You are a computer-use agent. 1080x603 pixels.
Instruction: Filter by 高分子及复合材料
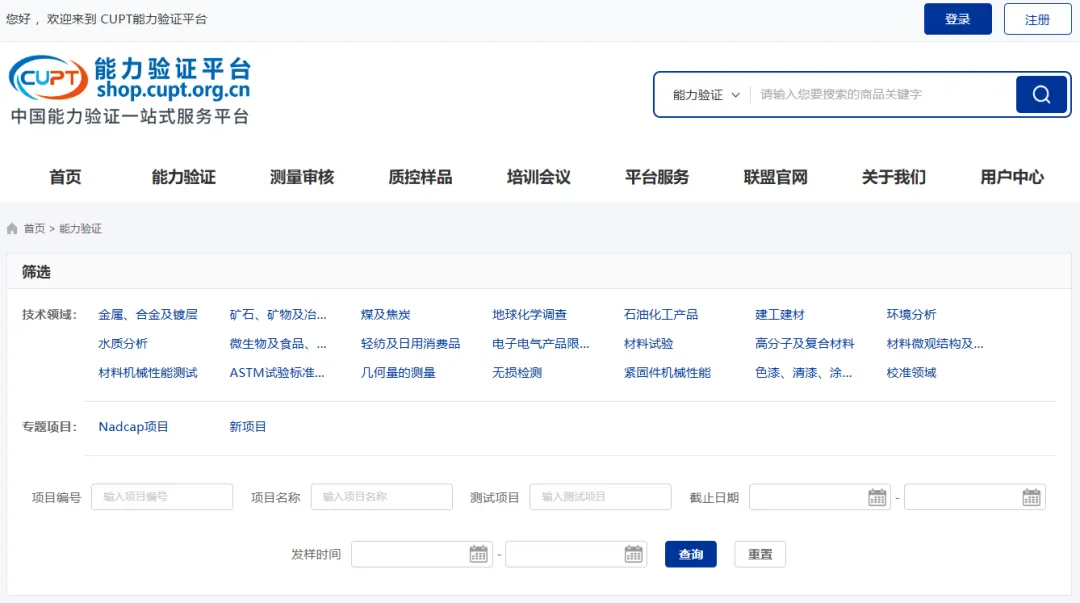pyautogui.click(x=804, y=343)
